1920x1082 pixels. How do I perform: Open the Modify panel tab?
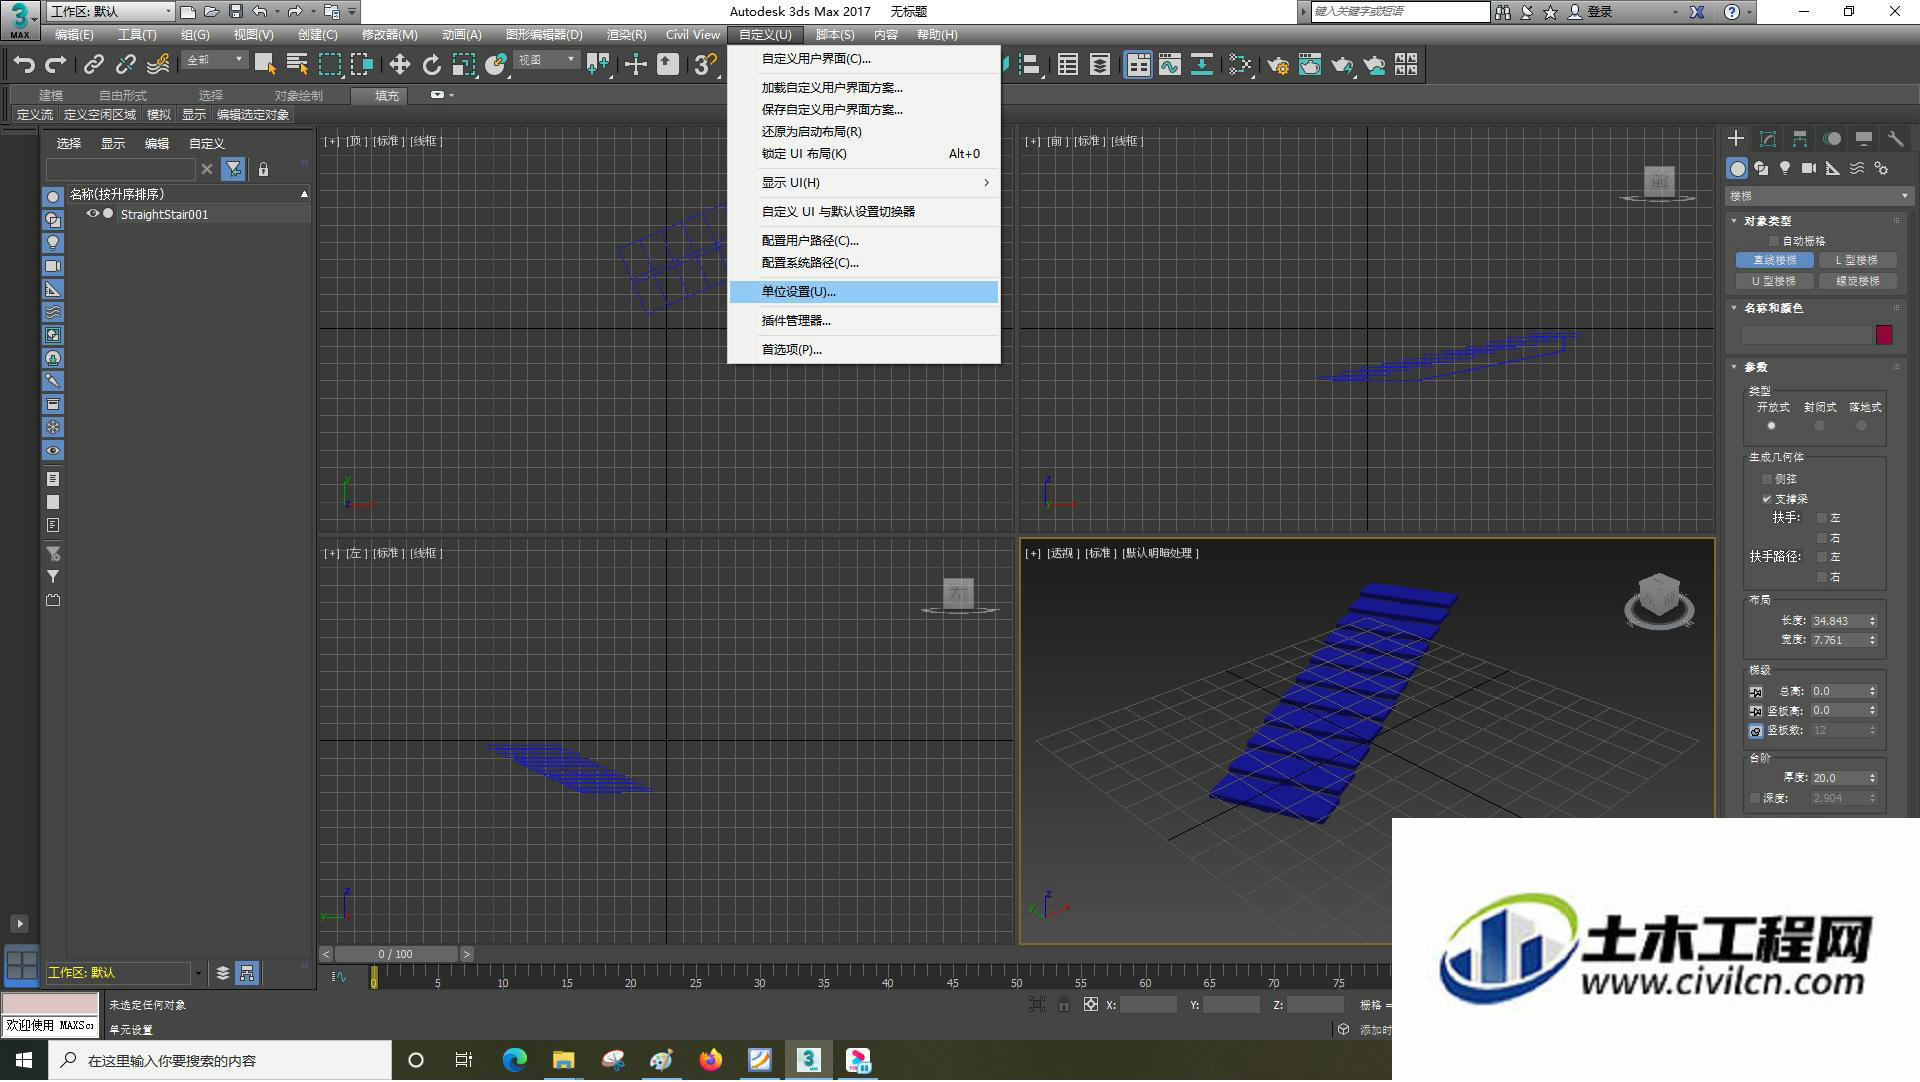1768,139
